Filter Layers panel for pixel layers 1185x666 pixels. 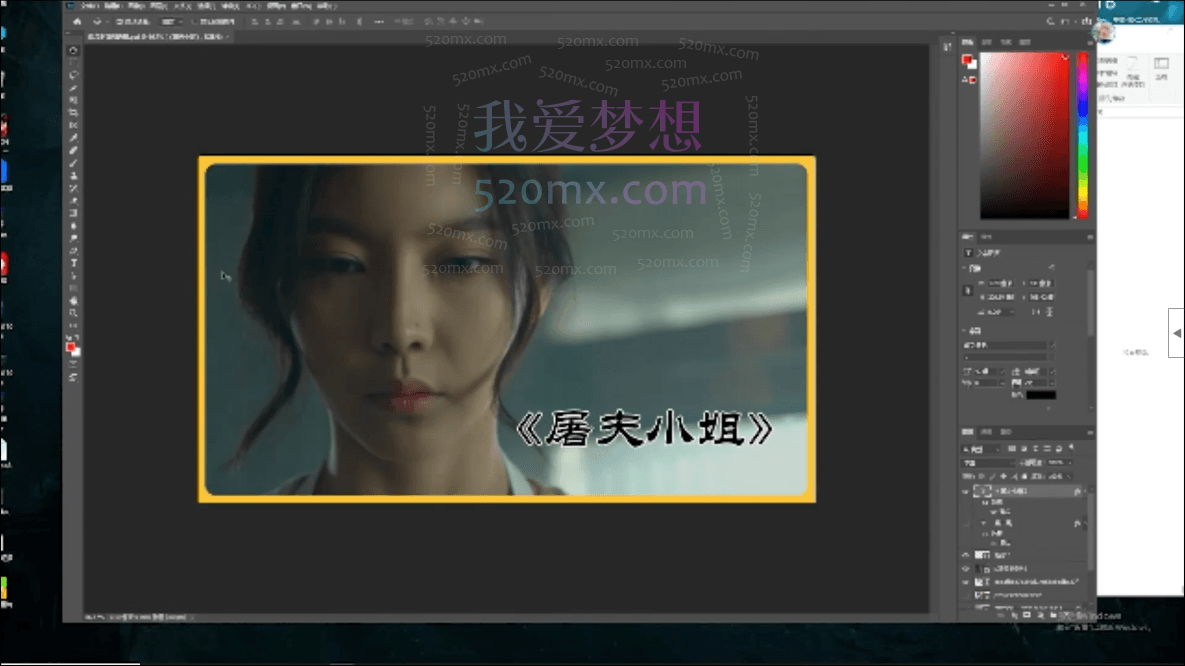[1012, 449]
